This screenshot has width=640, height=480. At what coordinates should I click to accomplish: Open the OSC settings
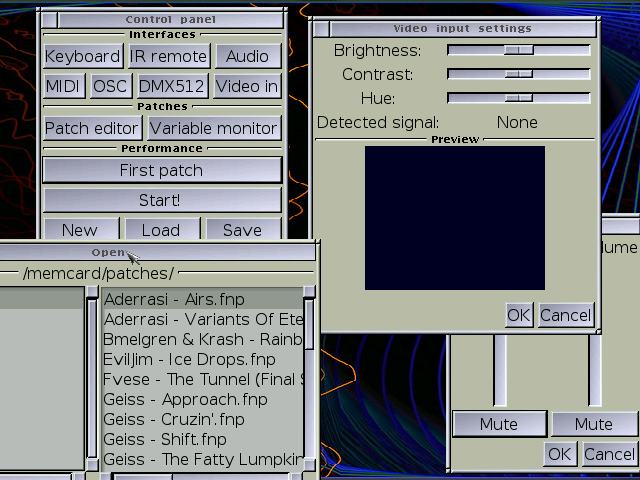[110, 86]
